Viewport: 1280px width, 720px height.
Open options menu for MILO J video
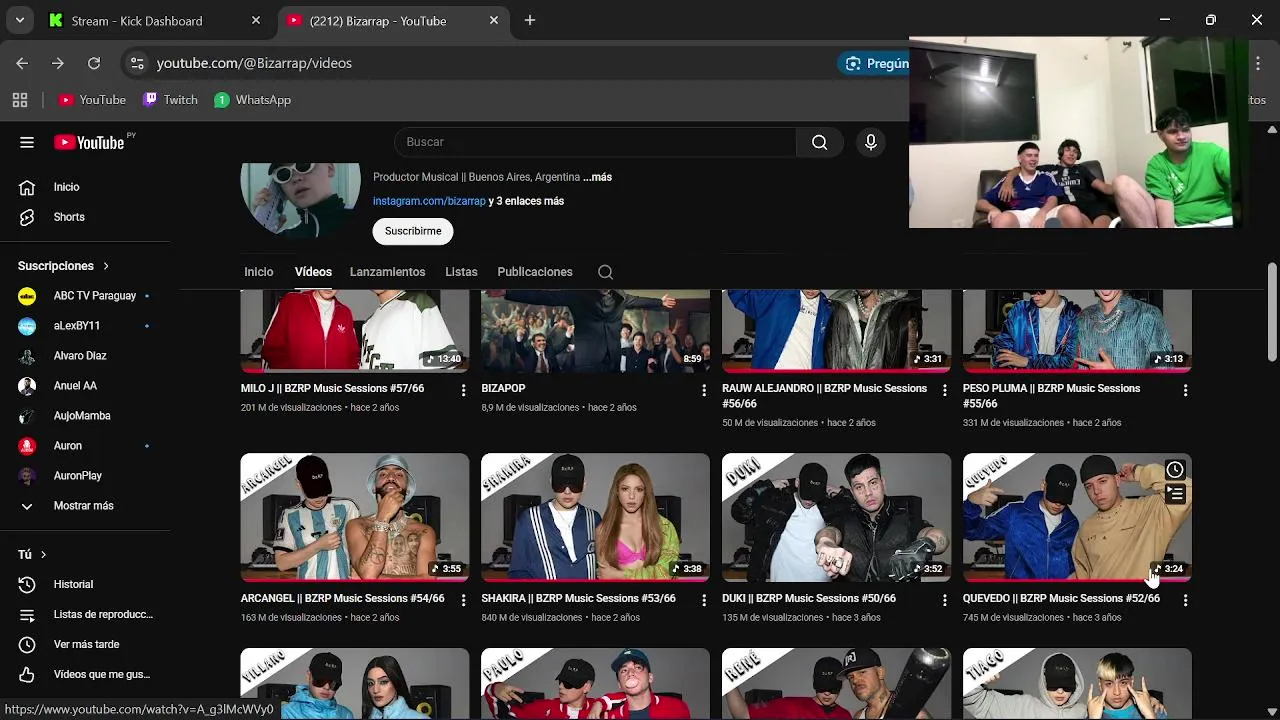463,390
